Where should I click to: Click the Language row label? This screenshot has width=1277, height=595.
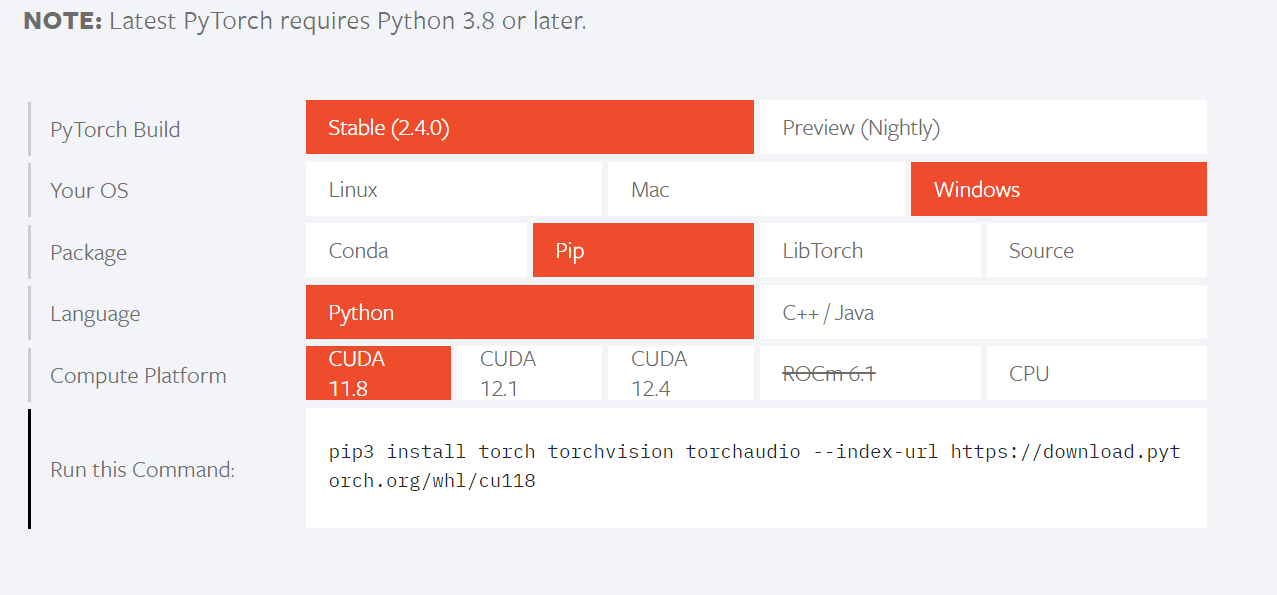95,315
